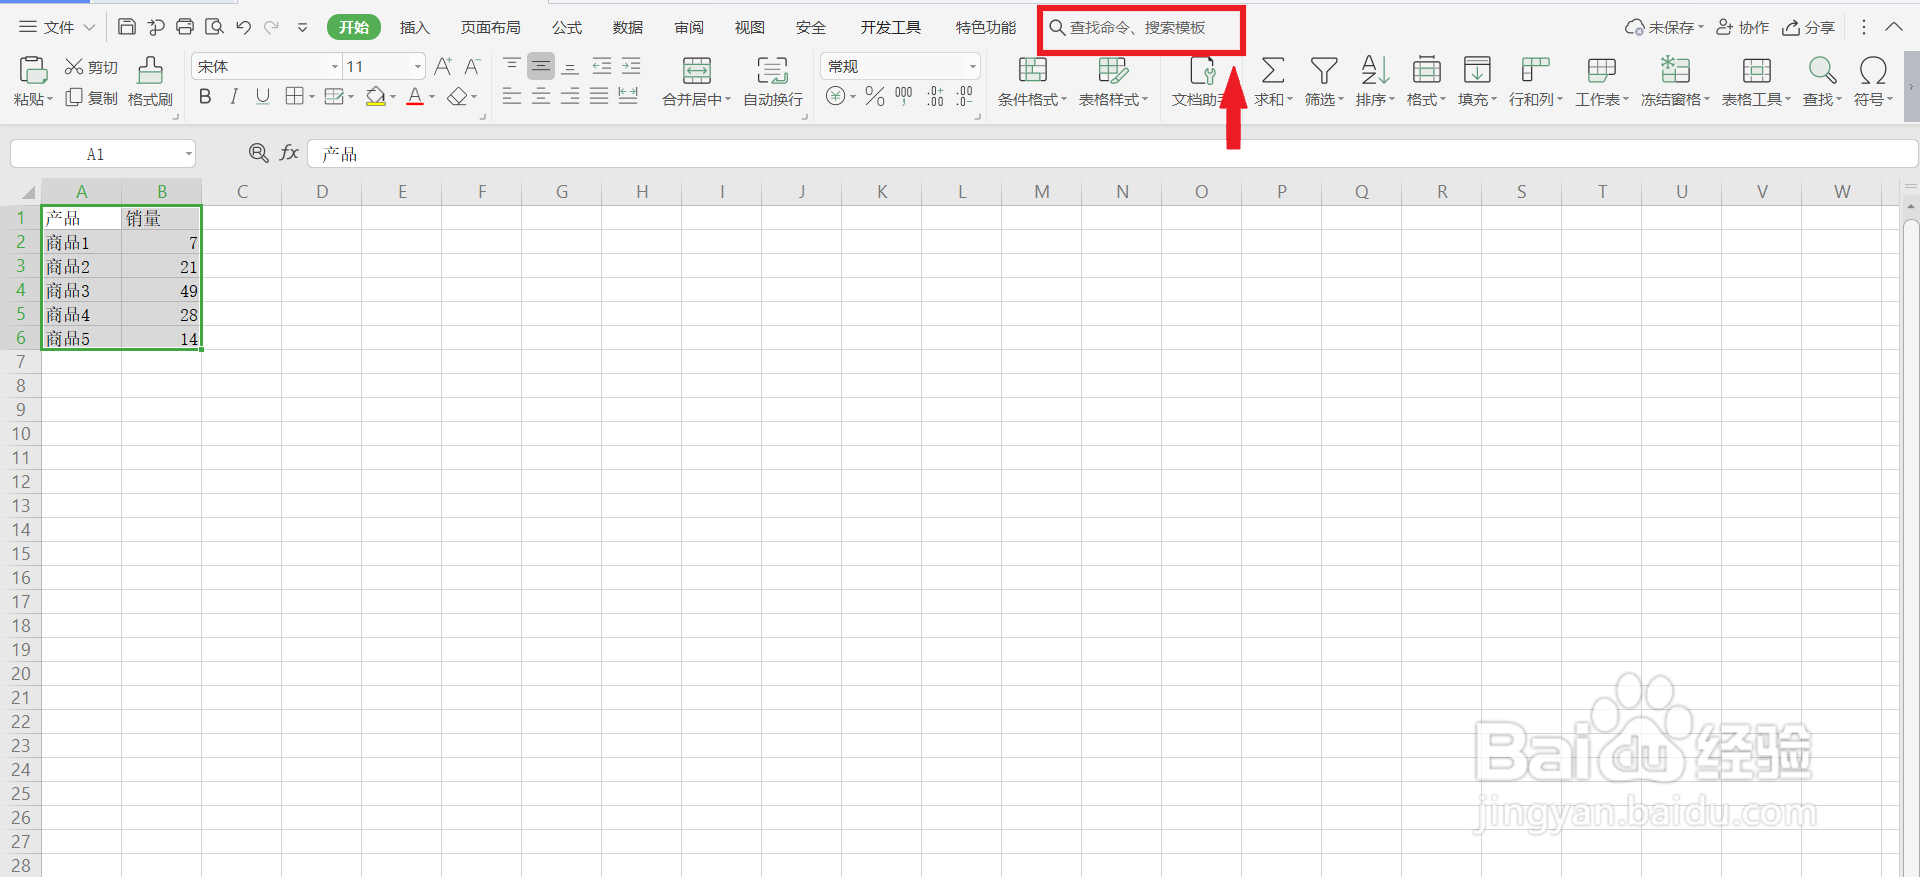Open the fill color dropdown arrow
Image resolution: width=1920 pixels, height=877 pixels.
pyautogui.click(x=393, y=97)
